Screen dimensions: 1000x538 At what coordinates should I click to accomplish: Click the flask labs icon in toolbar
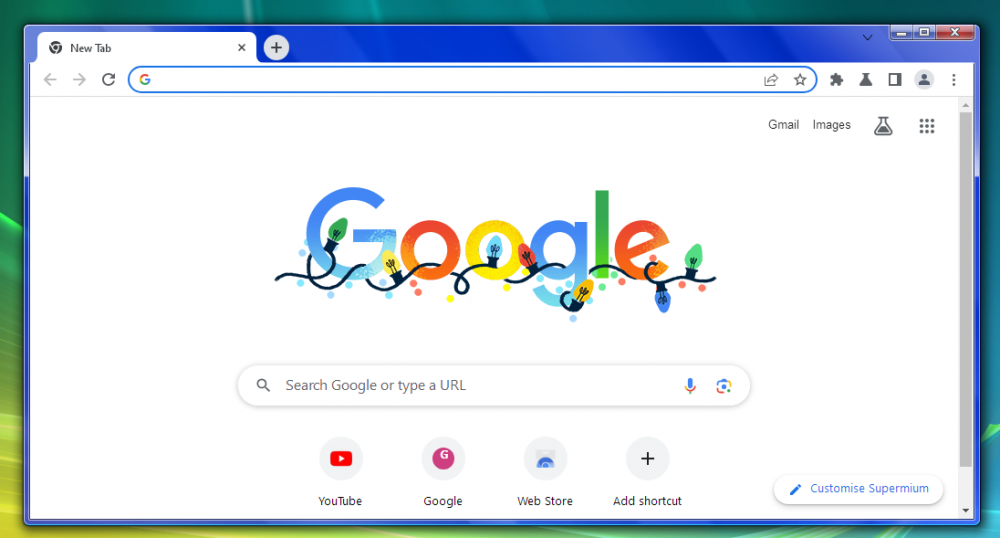[x=865, y=80]
